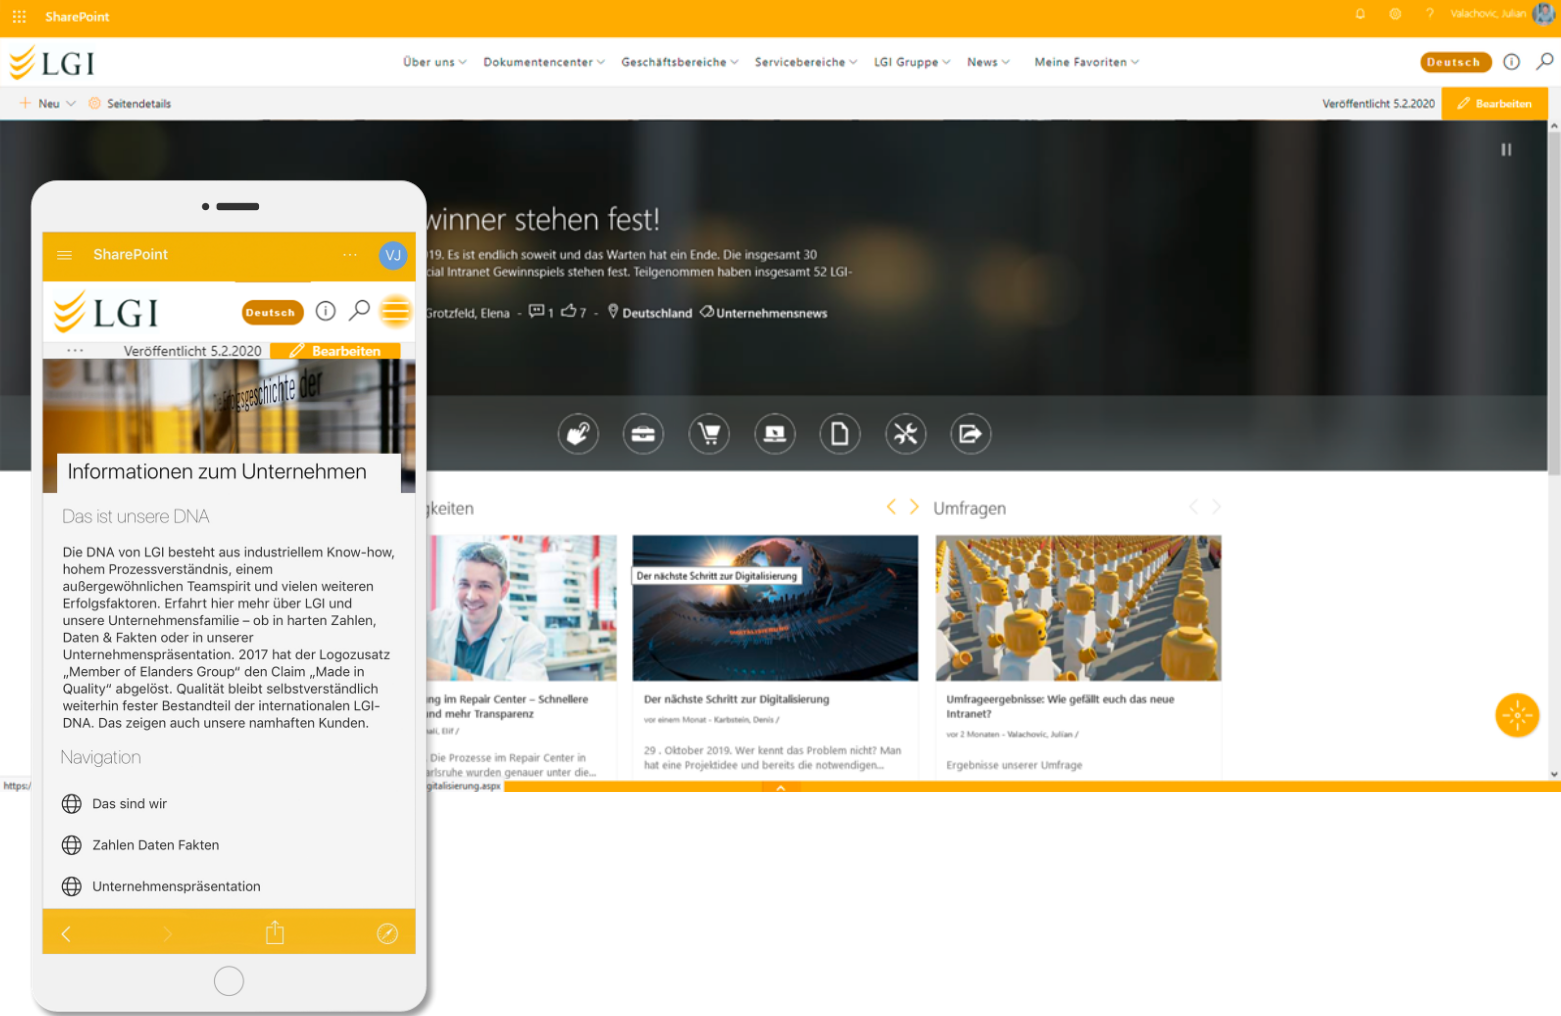
Task: Click the share arrow quick link icon
Action: point(971,434)
